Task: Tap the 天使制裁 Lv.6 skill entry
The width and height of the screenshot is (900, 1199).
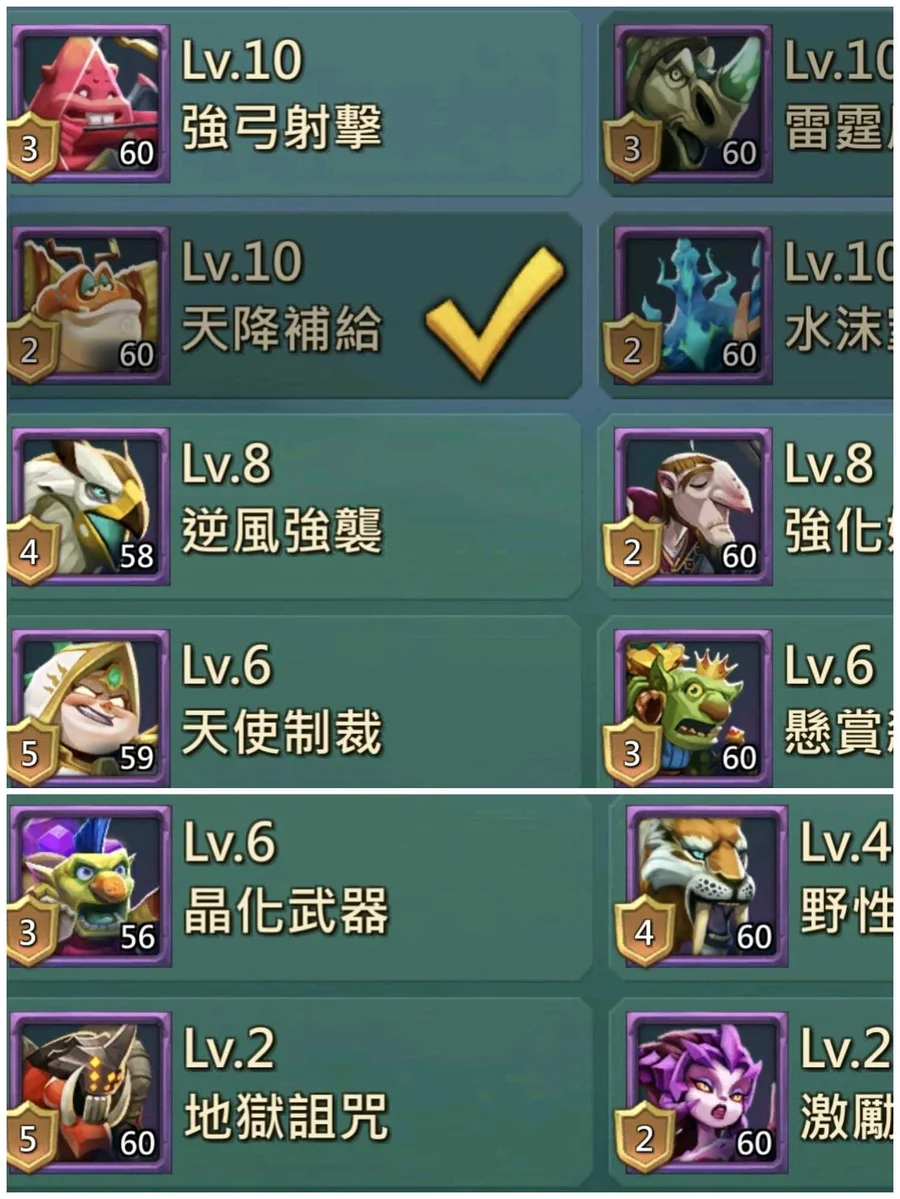Action: pos(294,707)
